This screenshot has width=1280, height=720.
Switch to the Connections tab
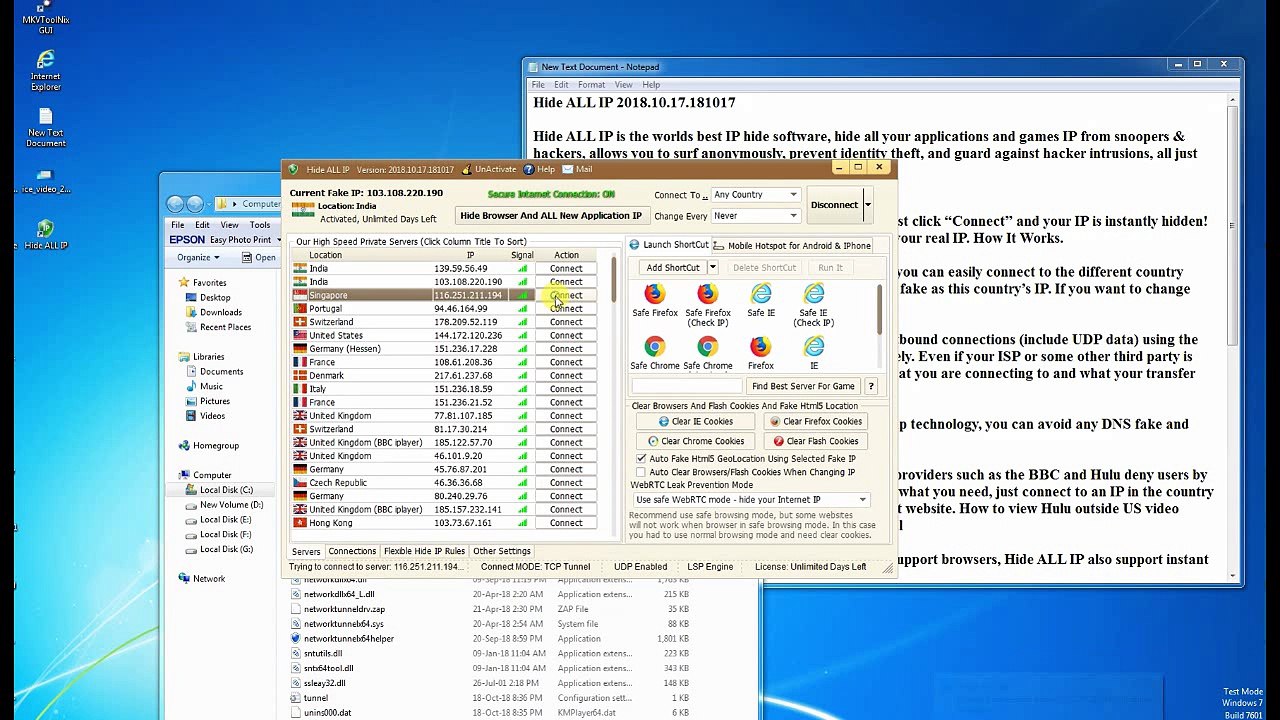coord(352,551)
